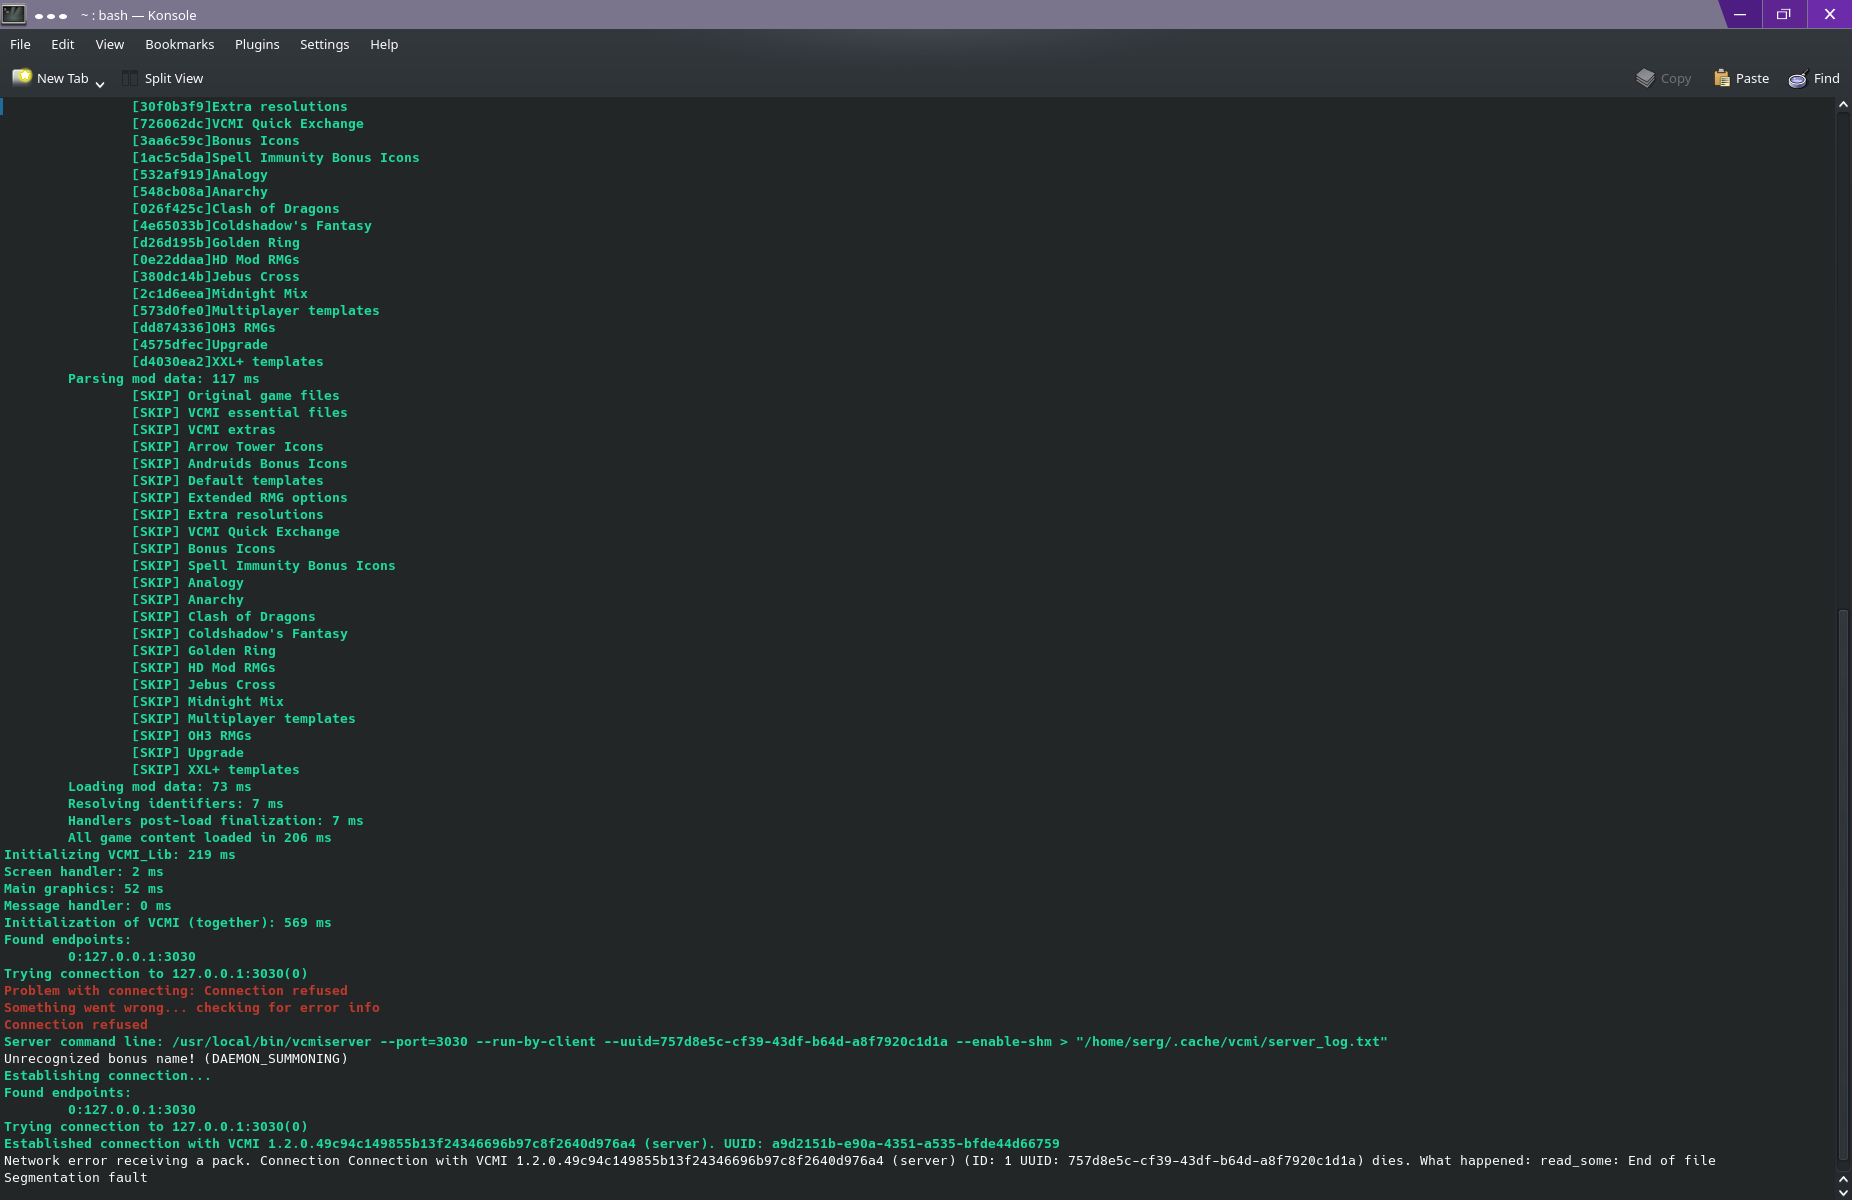This screenshot has width=1852, height=1200.
Task: Click 'All game content loaded in 206 ms'
Action: 200,838
